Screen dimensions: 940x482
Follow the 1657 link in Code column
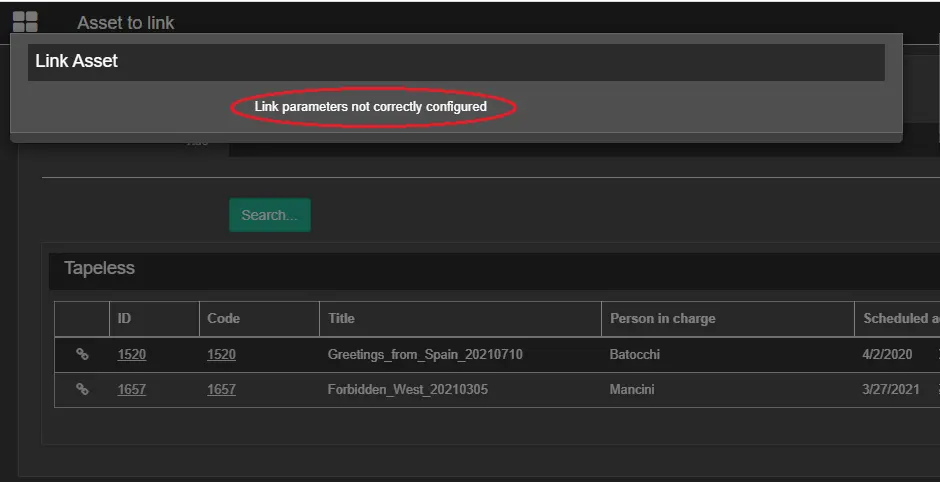[x=221, y=390]
